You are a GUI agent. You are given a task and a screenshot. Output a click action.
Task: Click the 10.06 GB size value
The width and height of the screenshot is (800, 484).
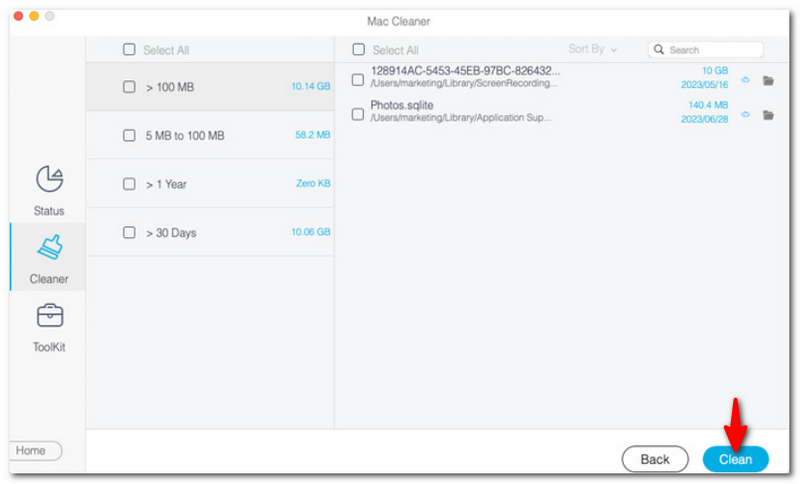point(311,232)
